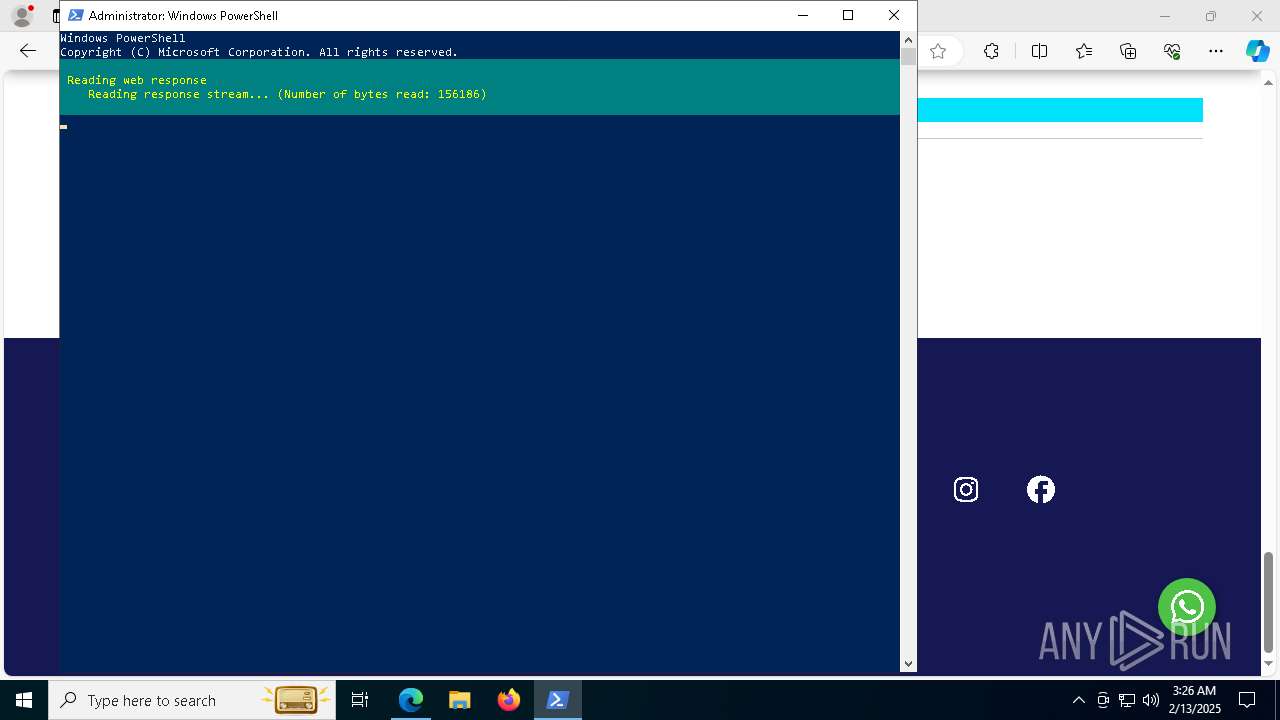Open Task View on the taskbar

click(360, 700)
